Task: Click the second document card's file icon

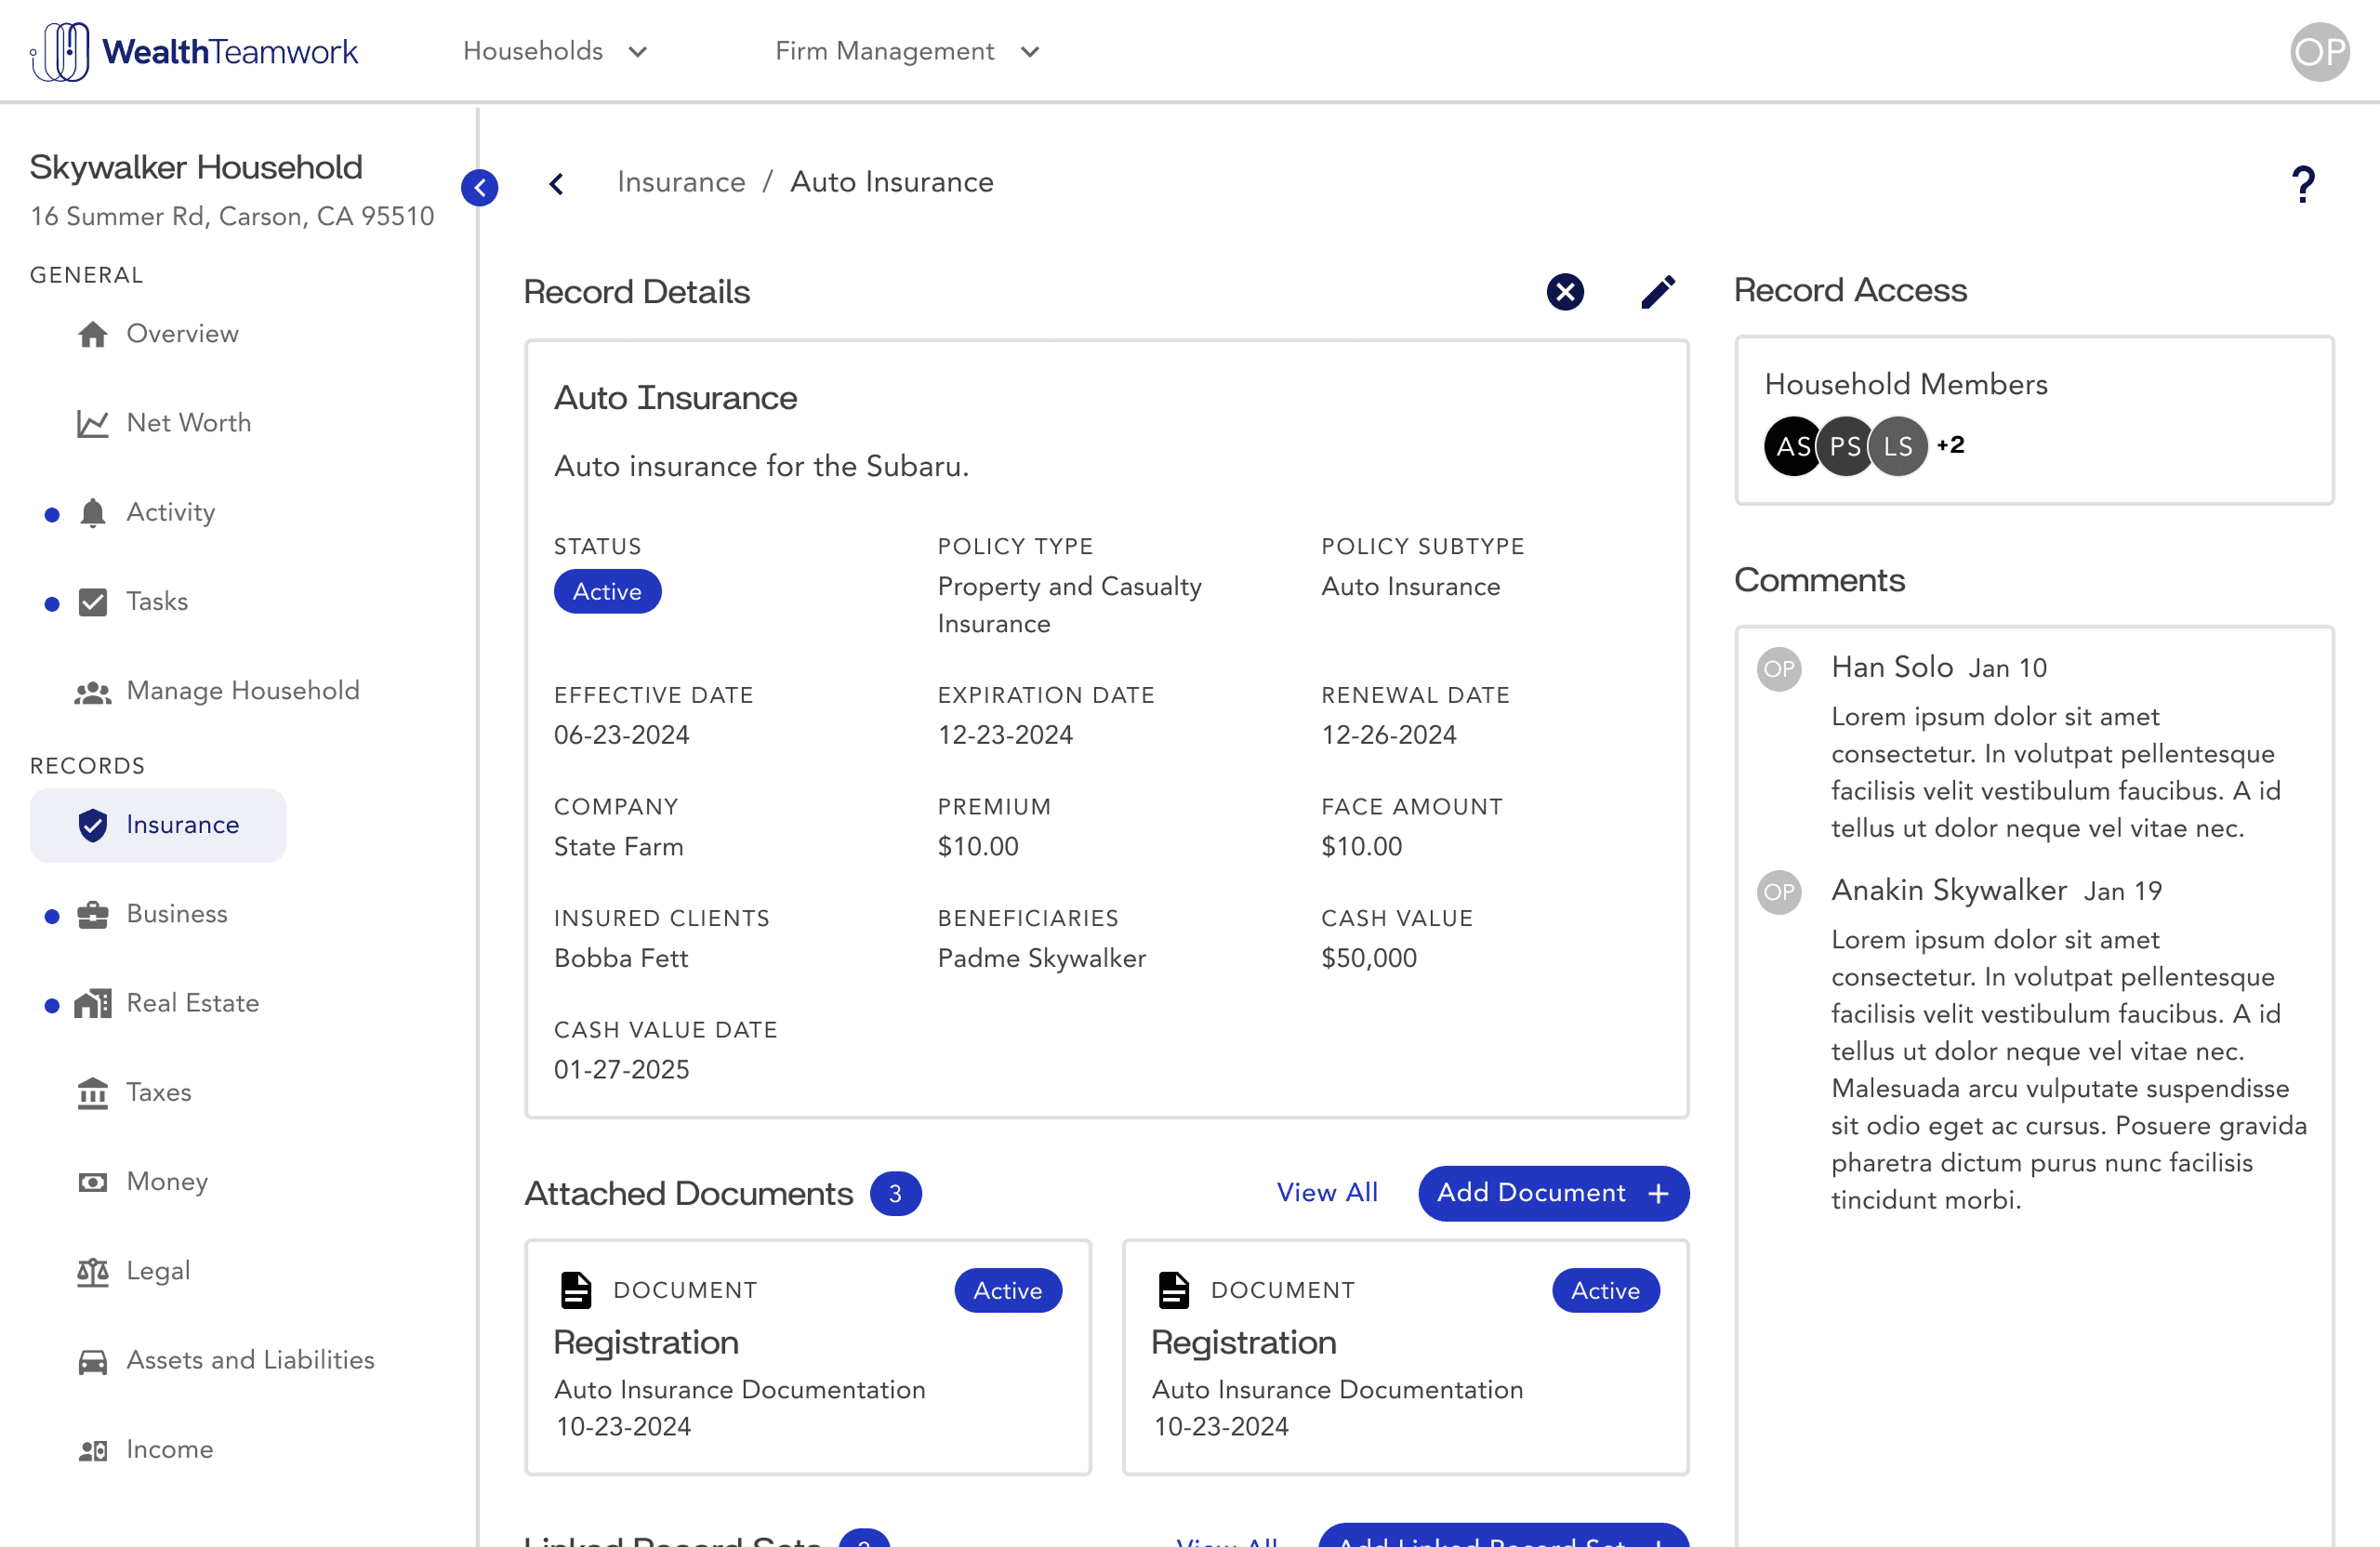Action: (1174, 1290)
